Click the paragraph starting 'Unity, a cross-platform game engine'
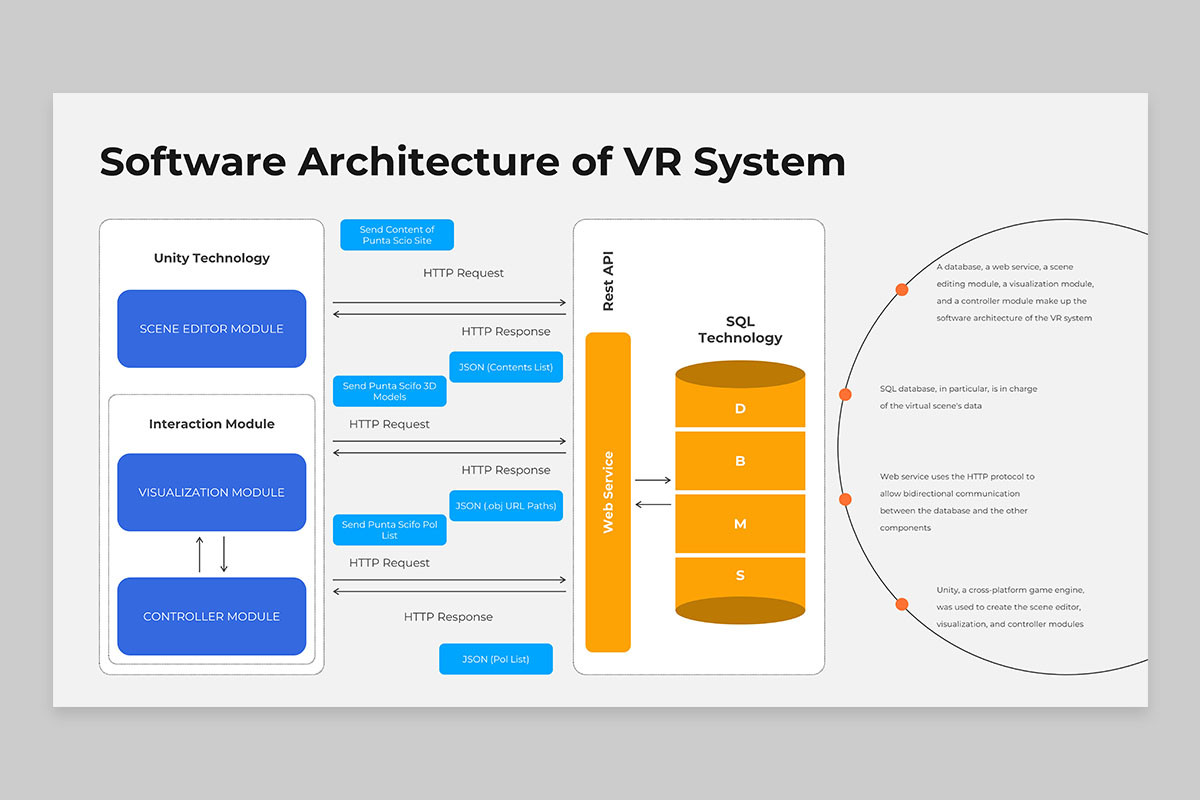 click(x=1010, y=607)
